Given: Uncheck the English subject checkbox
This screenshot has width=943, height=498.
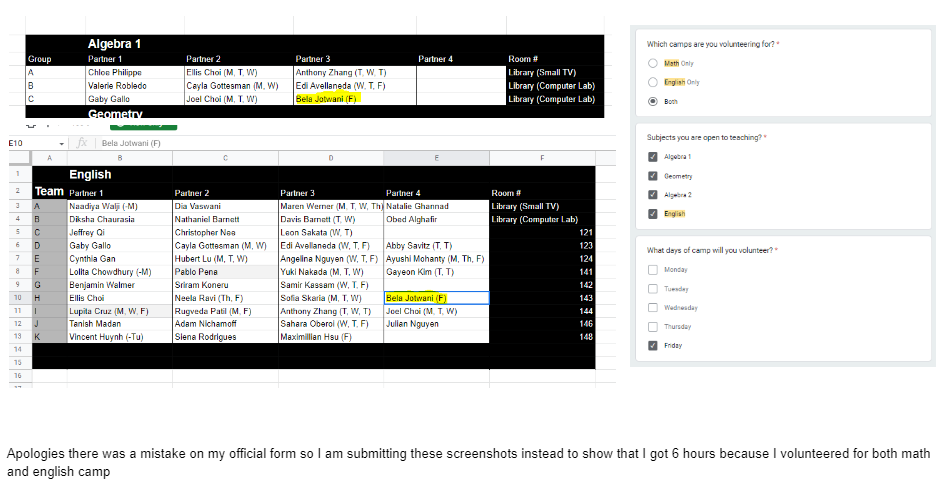Looking at the screenshot, I should coord(653,214).
